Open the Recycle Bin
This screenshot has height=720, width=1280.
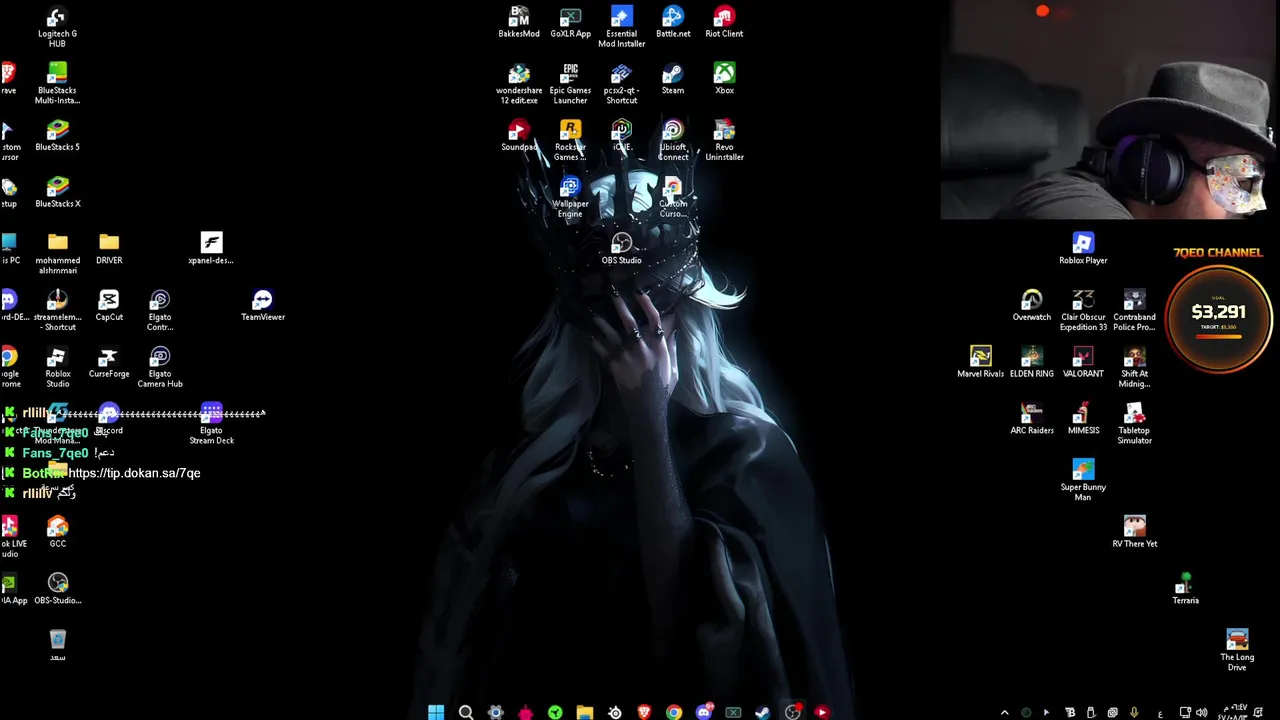[57, 646]
